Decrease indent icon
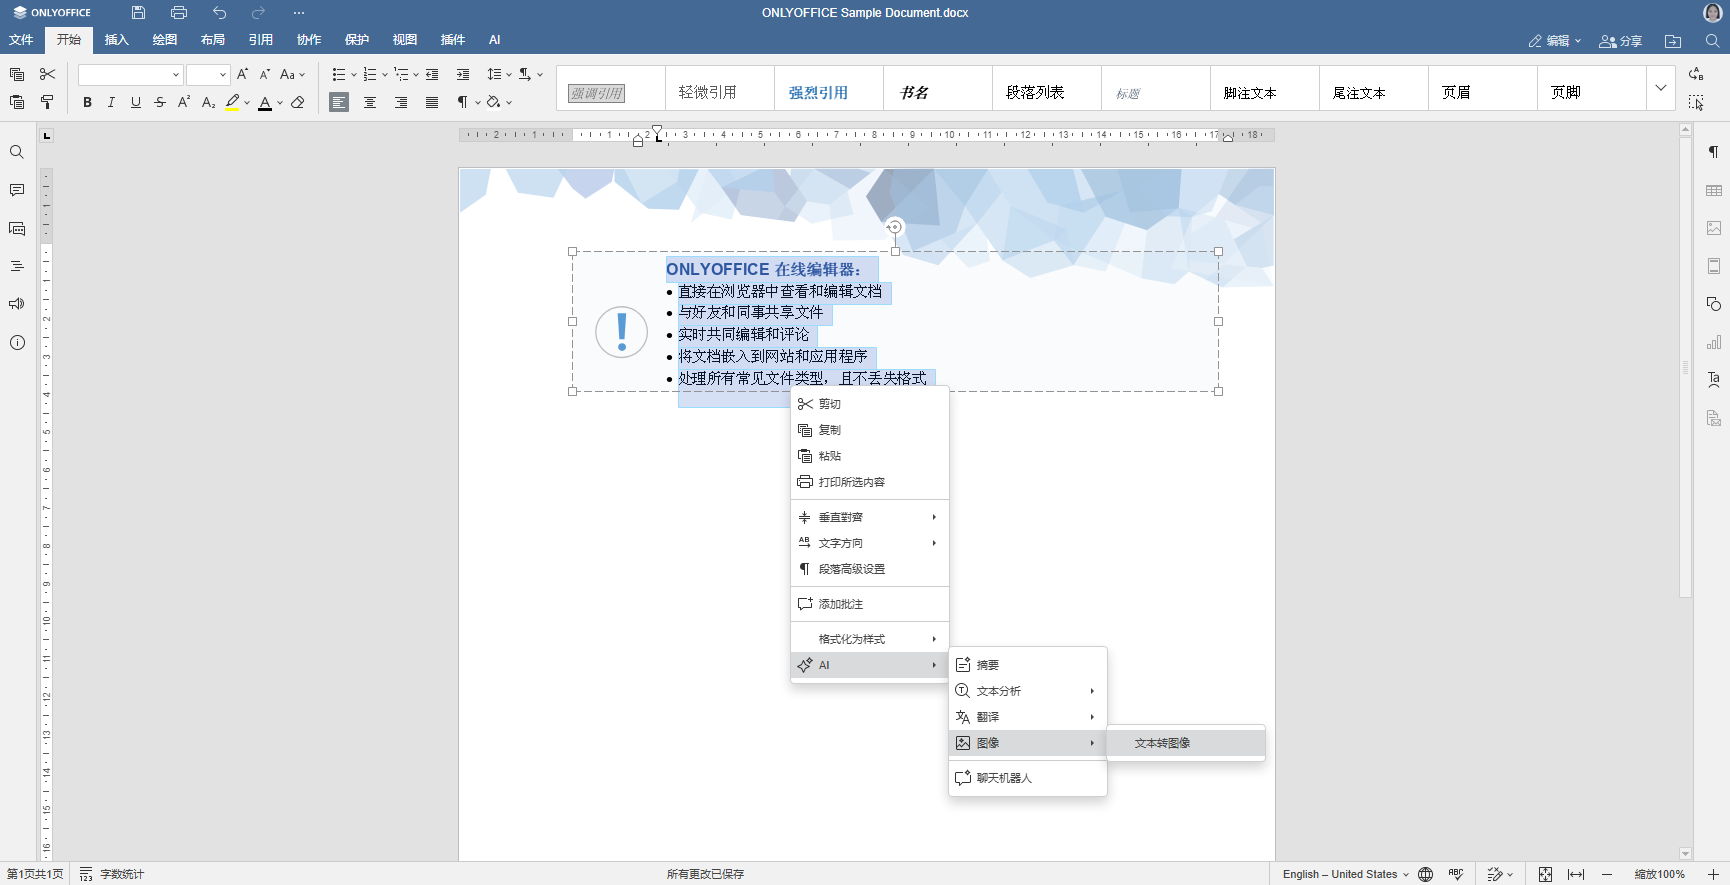This screenshot has width=1730, height=885. point(432,74)
